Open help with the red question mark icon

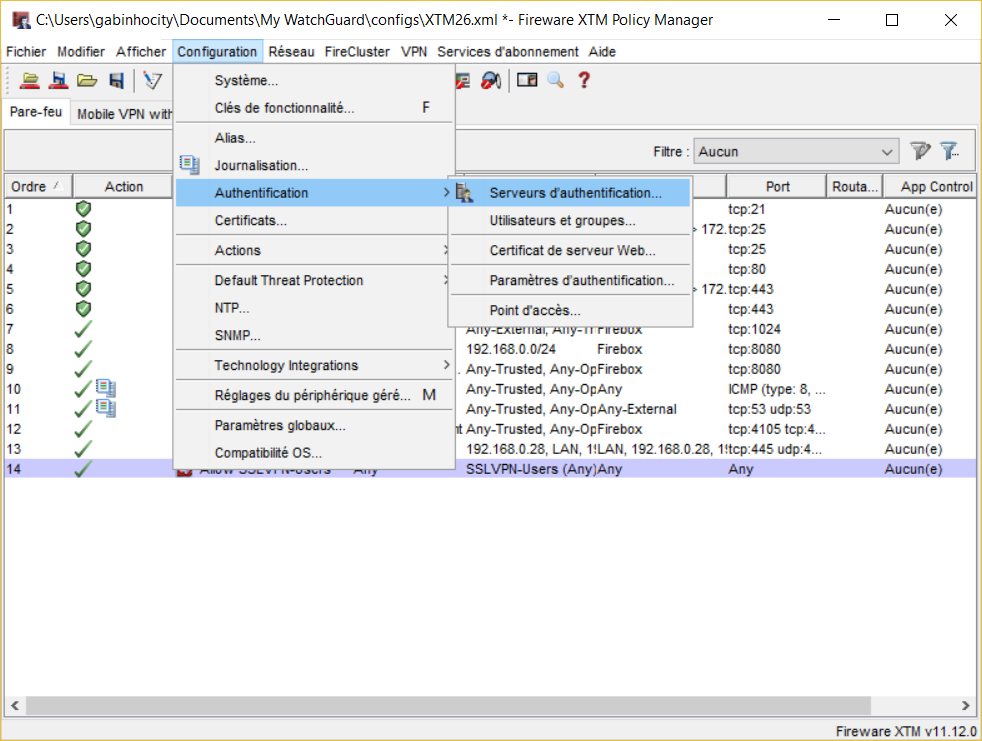[584, 80]
